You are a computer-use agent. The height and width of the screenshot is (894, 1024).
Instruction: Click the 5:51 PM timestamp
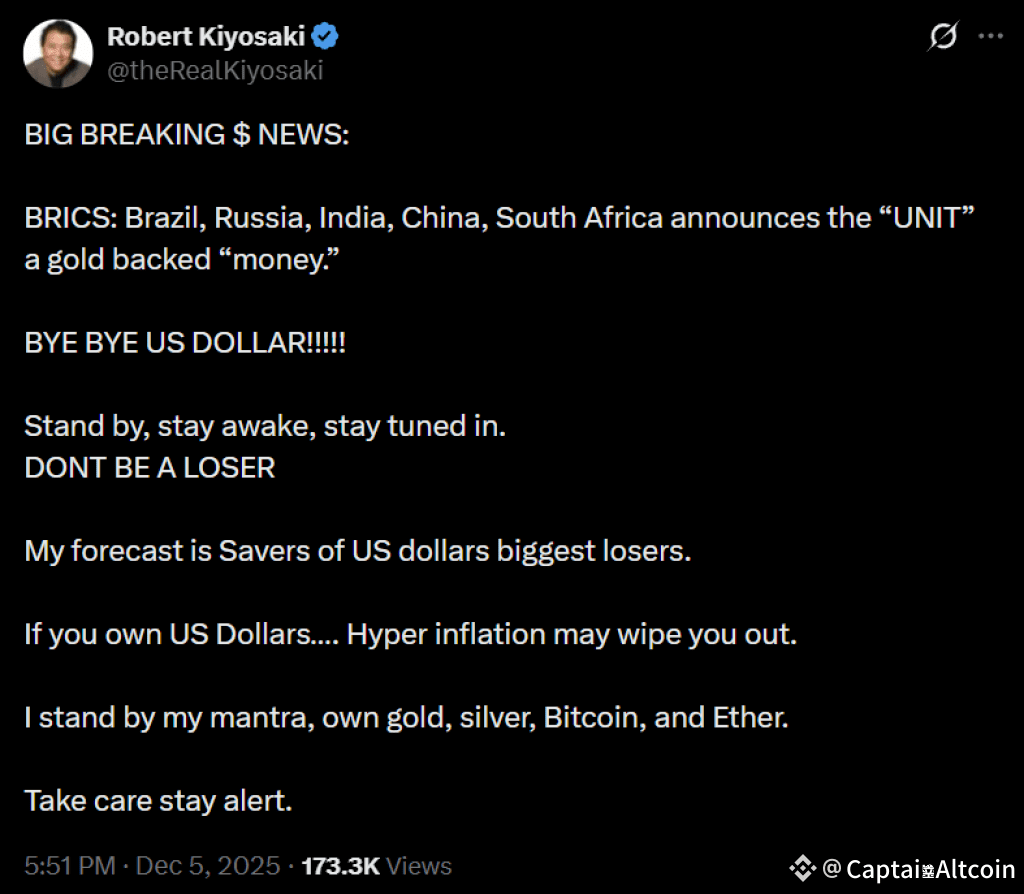point(68,865)
